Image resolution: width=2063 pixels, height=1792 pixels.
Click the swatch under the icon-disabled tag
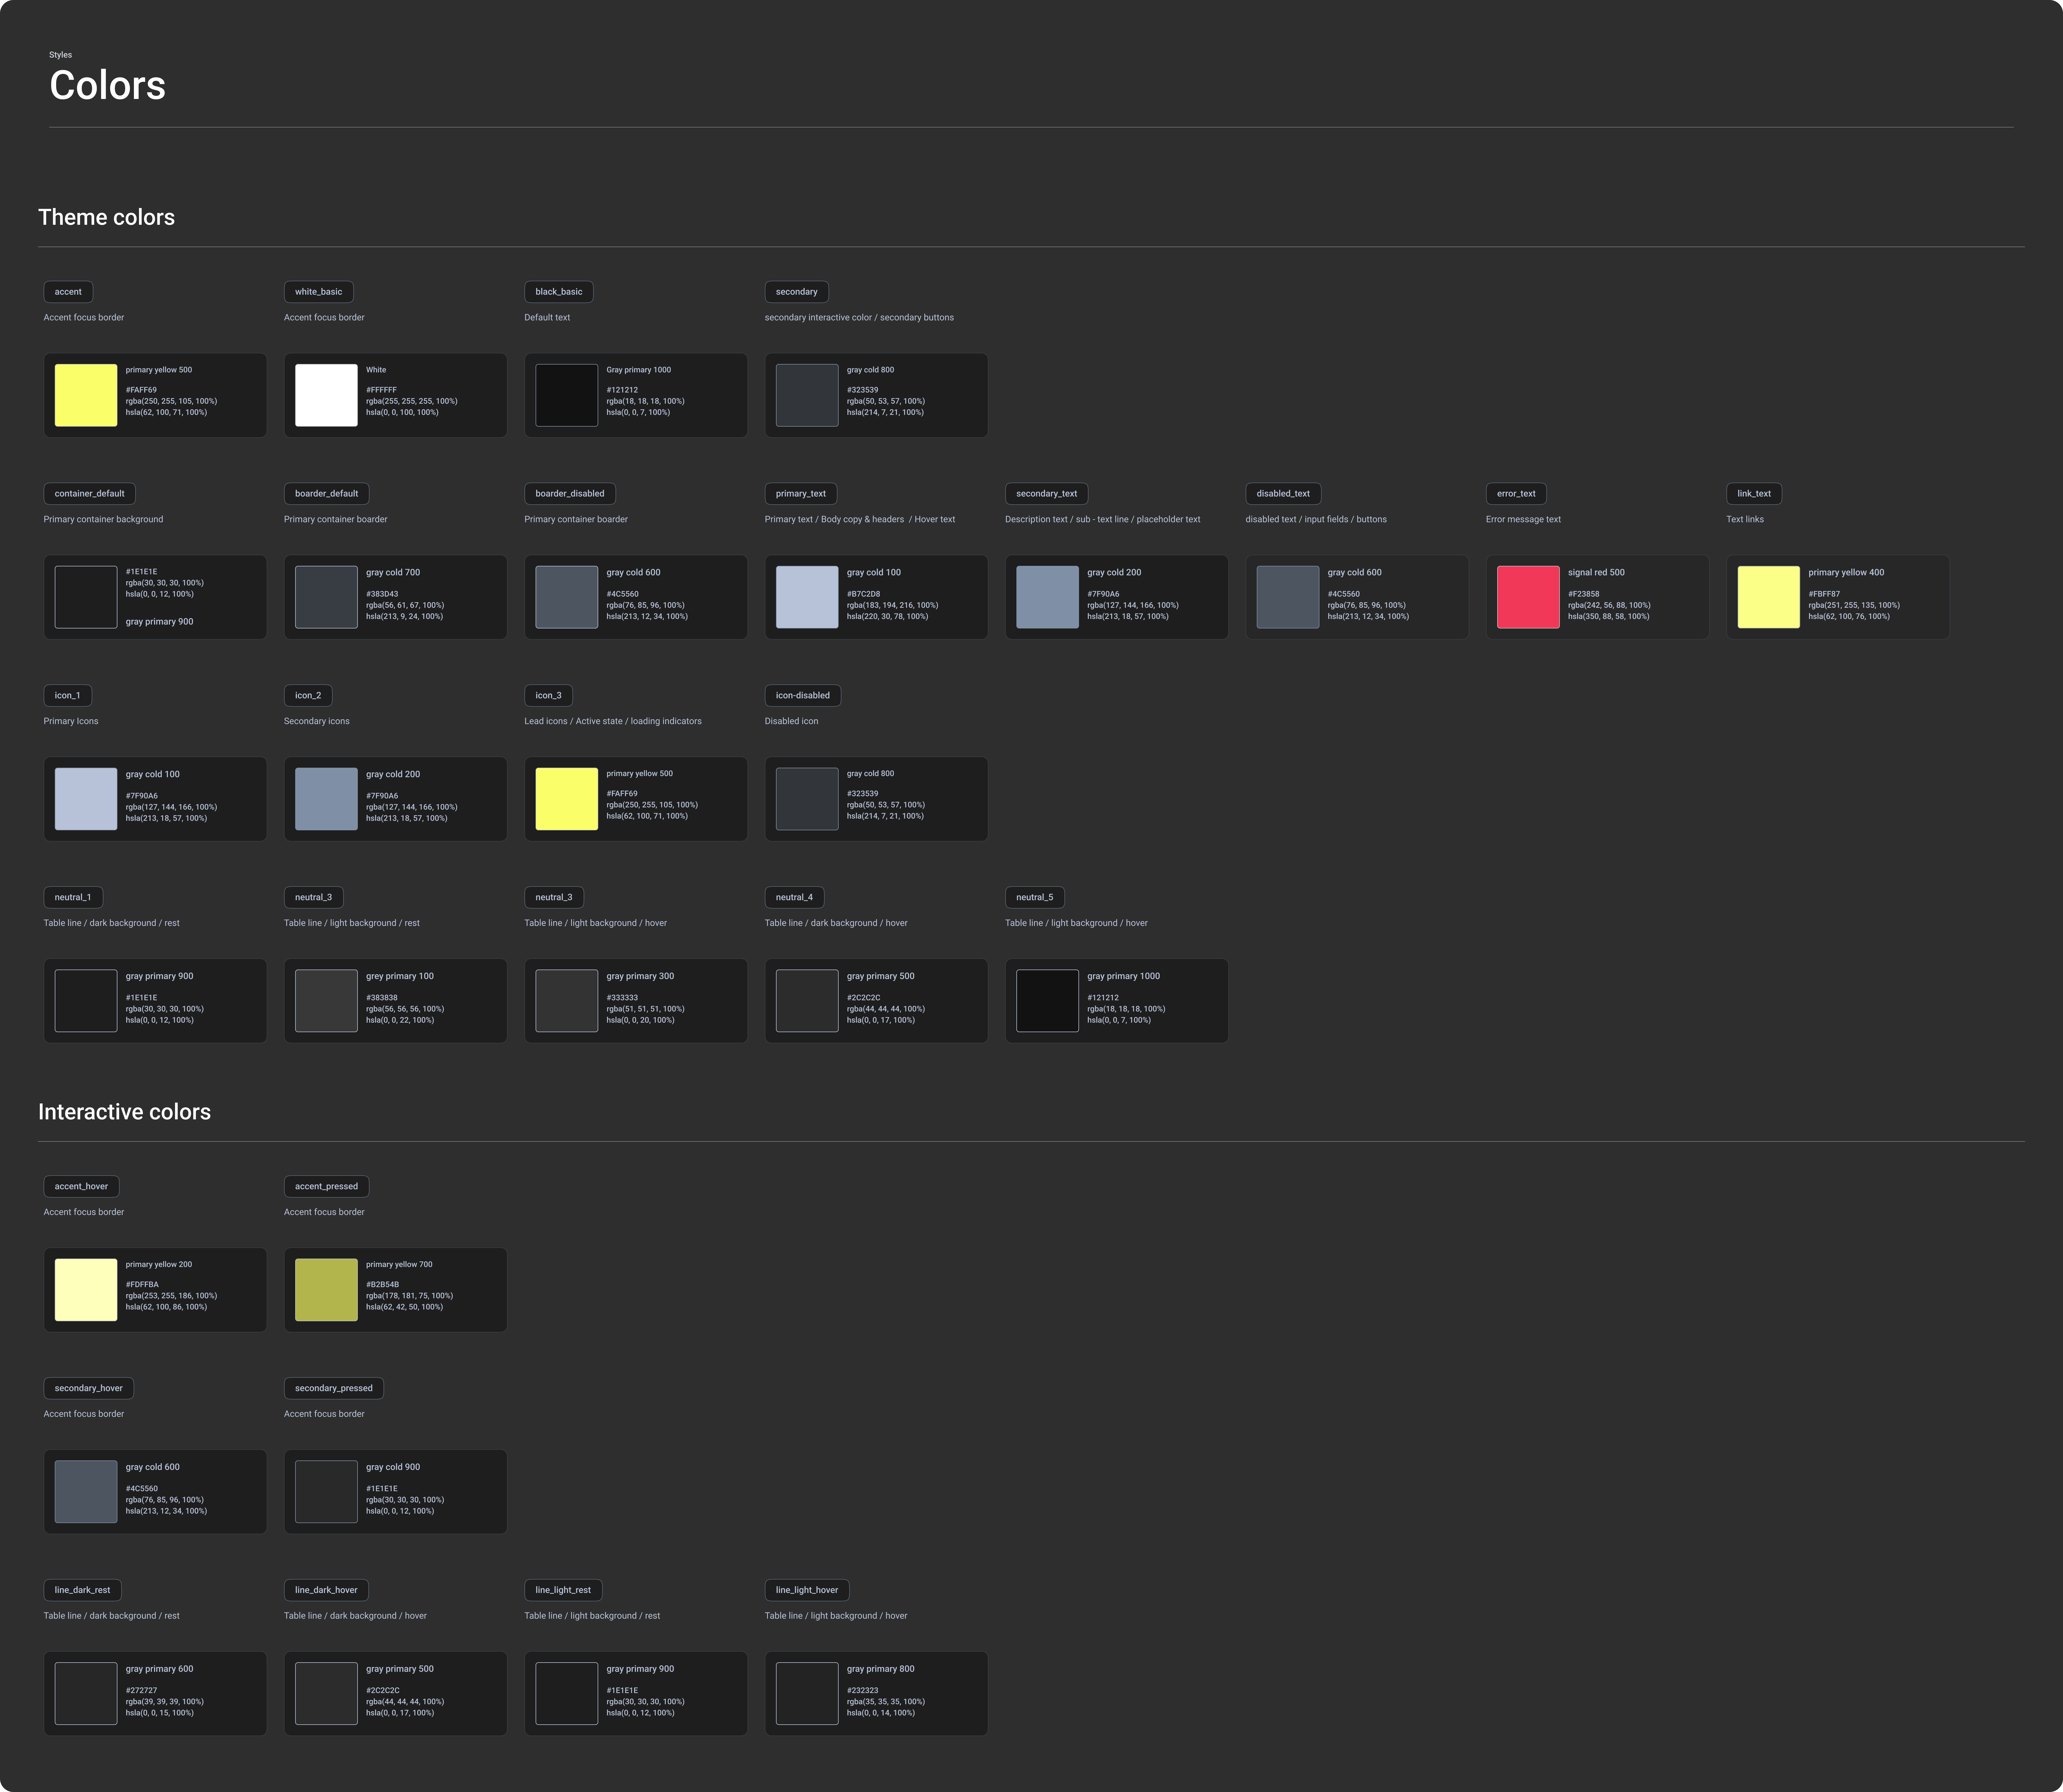tap(807, 799)
